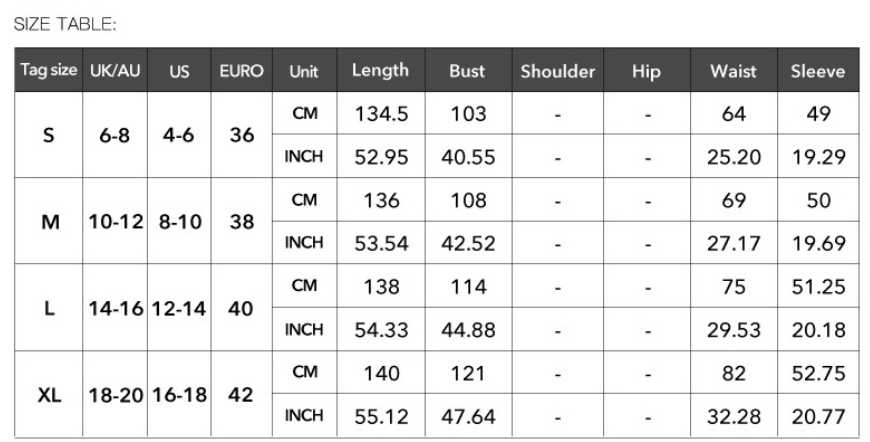Click the 55.12 length inch value
870x442 pixels.
pyautogui.click(x=381, y=416)
